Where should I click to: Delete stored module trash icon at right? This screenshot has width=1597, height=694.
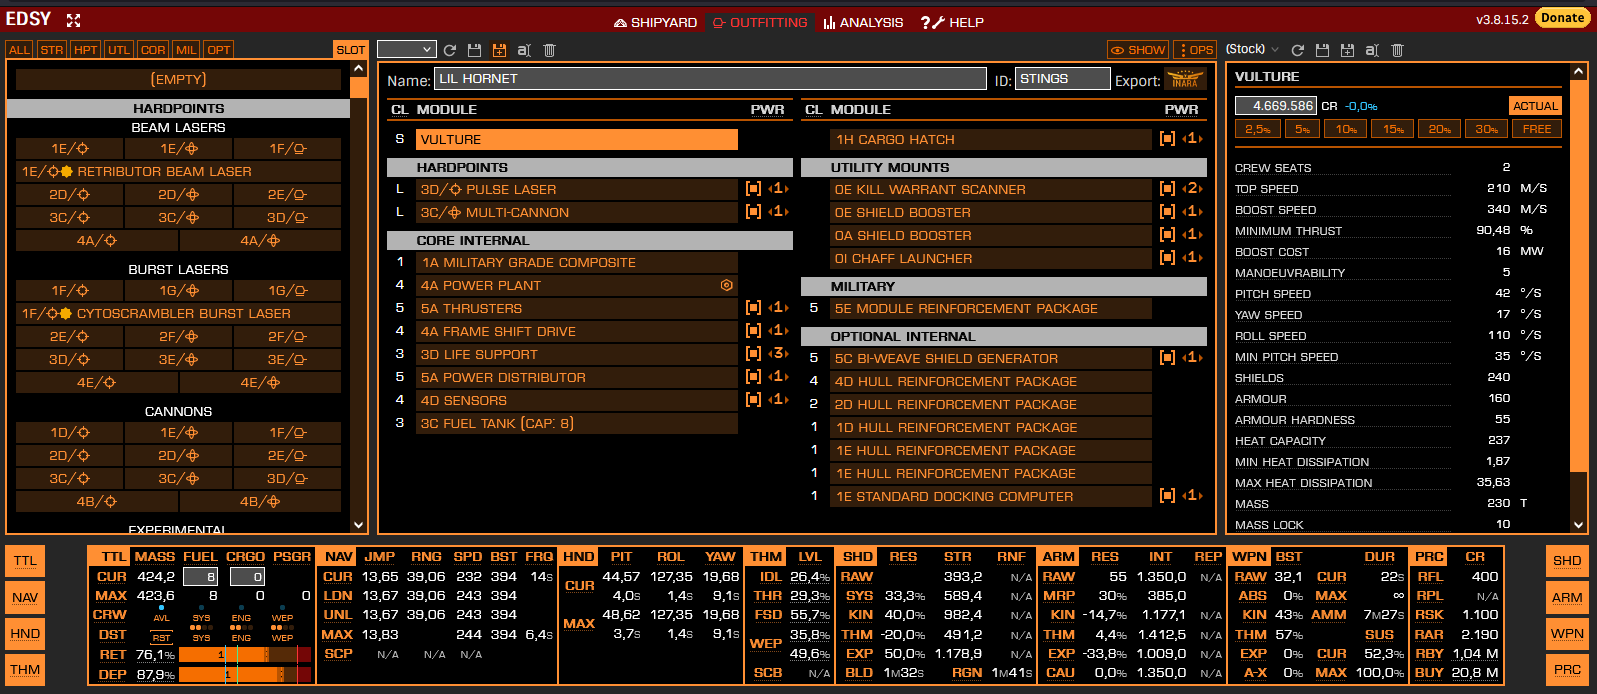pyautogui.click(x=1397, y=50)
